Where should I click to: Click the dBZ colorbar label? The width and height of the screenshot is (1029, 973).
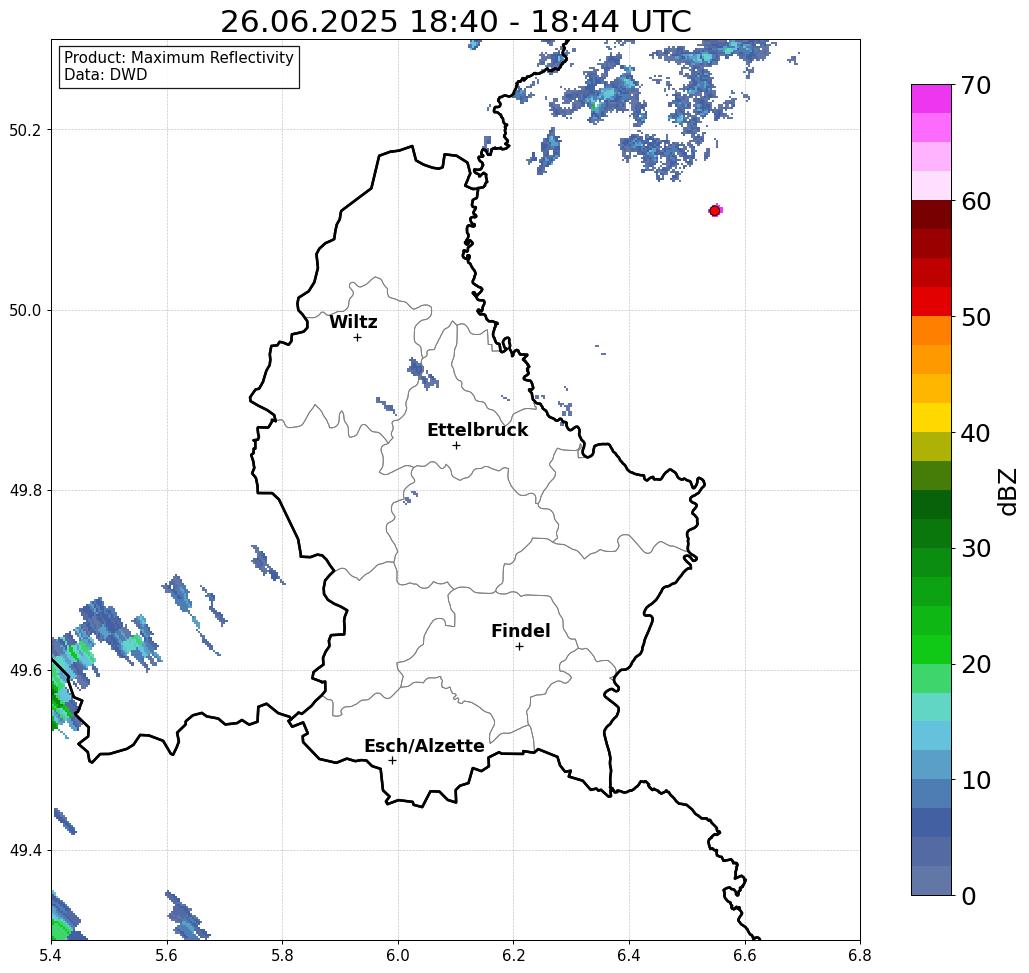point(1009,491)
